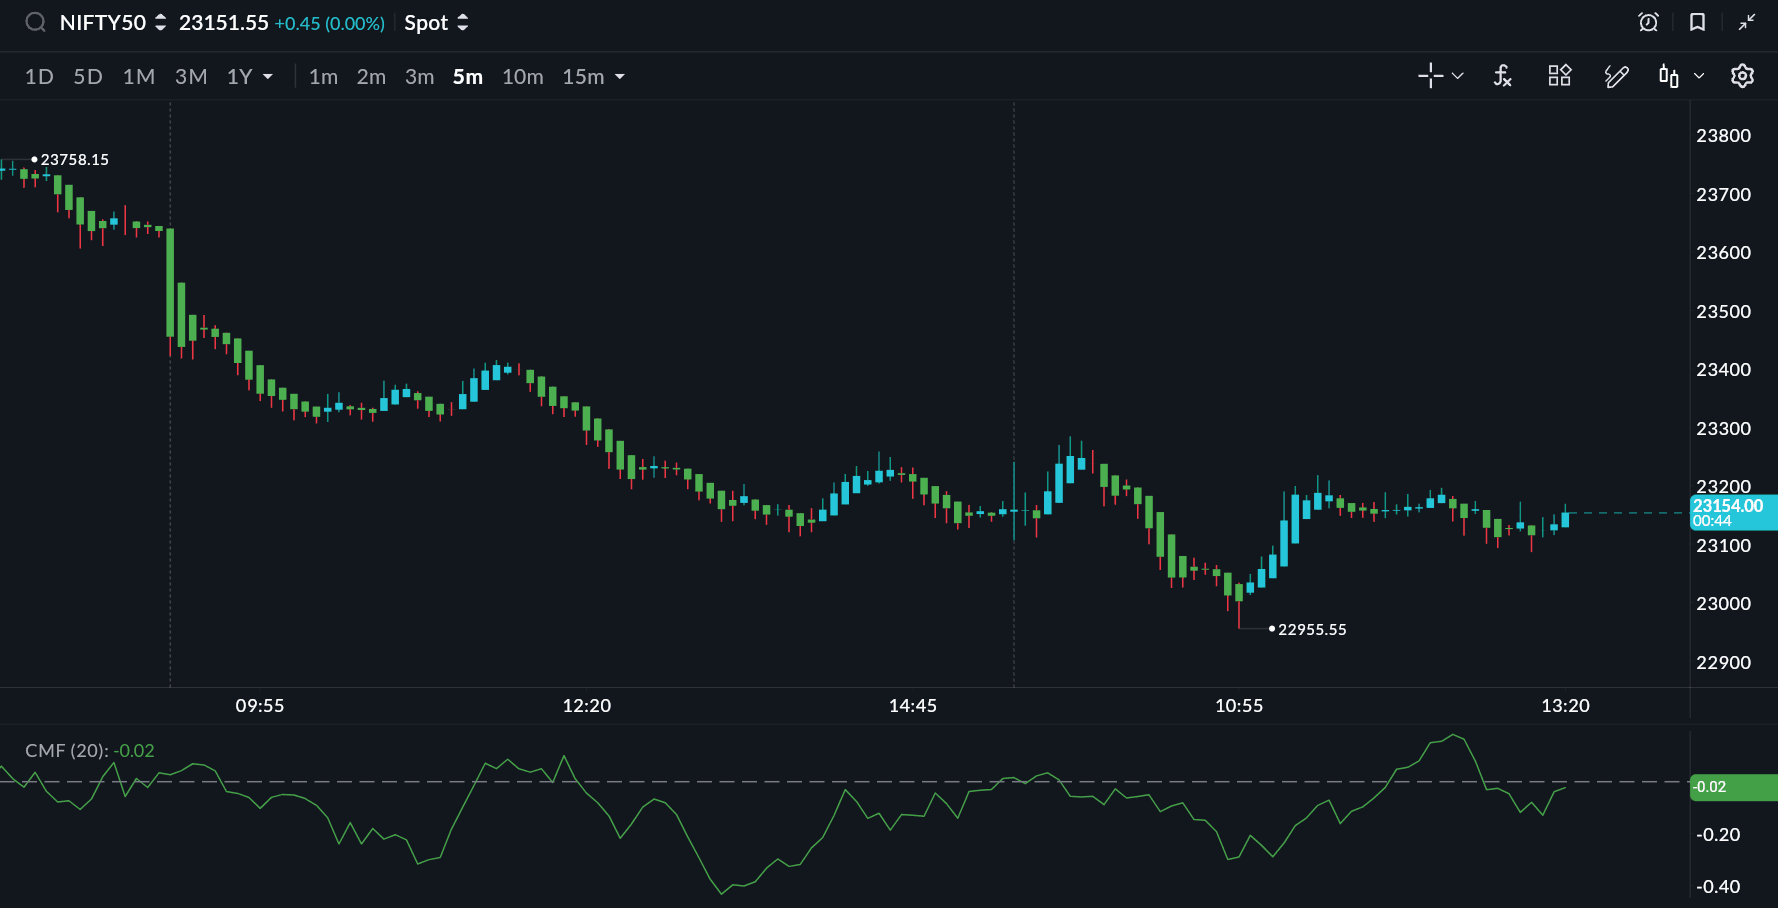Open chart settings gear icon
Screen dimensions: 1778x908
[x=1742, y=76]
